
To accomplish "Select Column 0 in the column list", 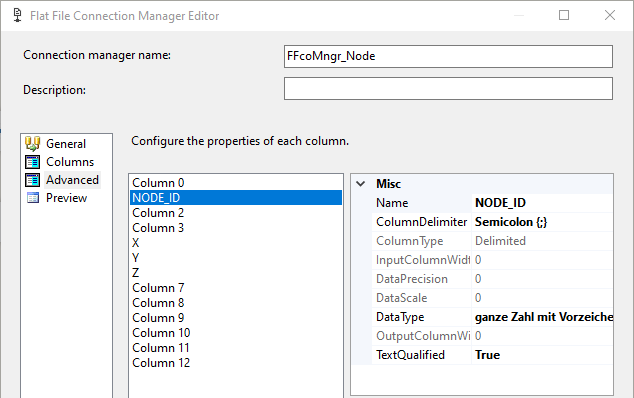I will click(236, 183).
